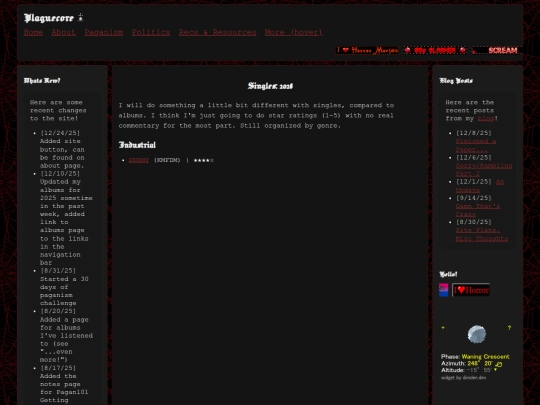Click the SCREAM banner badge
Image resolution: width=540 pixels, height=405 pixels.
tap(497, 50)
